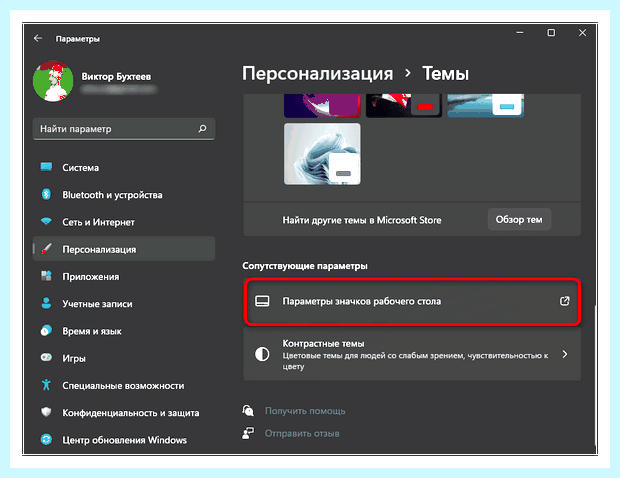Click the Обзор тем button
The width and height of the screenshot is (620, 478).
click(519, 219)
